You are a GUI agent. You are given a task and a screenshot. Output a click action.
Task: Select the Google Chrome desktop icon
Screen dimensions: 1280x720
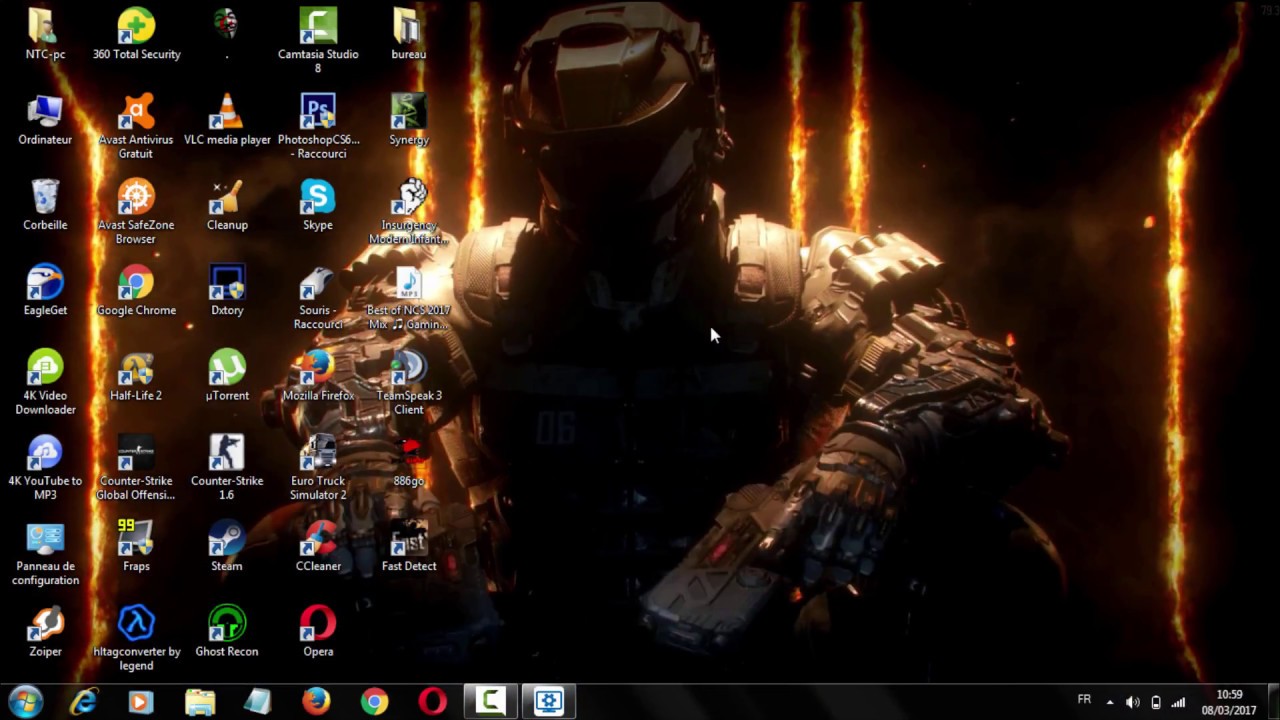136,284
